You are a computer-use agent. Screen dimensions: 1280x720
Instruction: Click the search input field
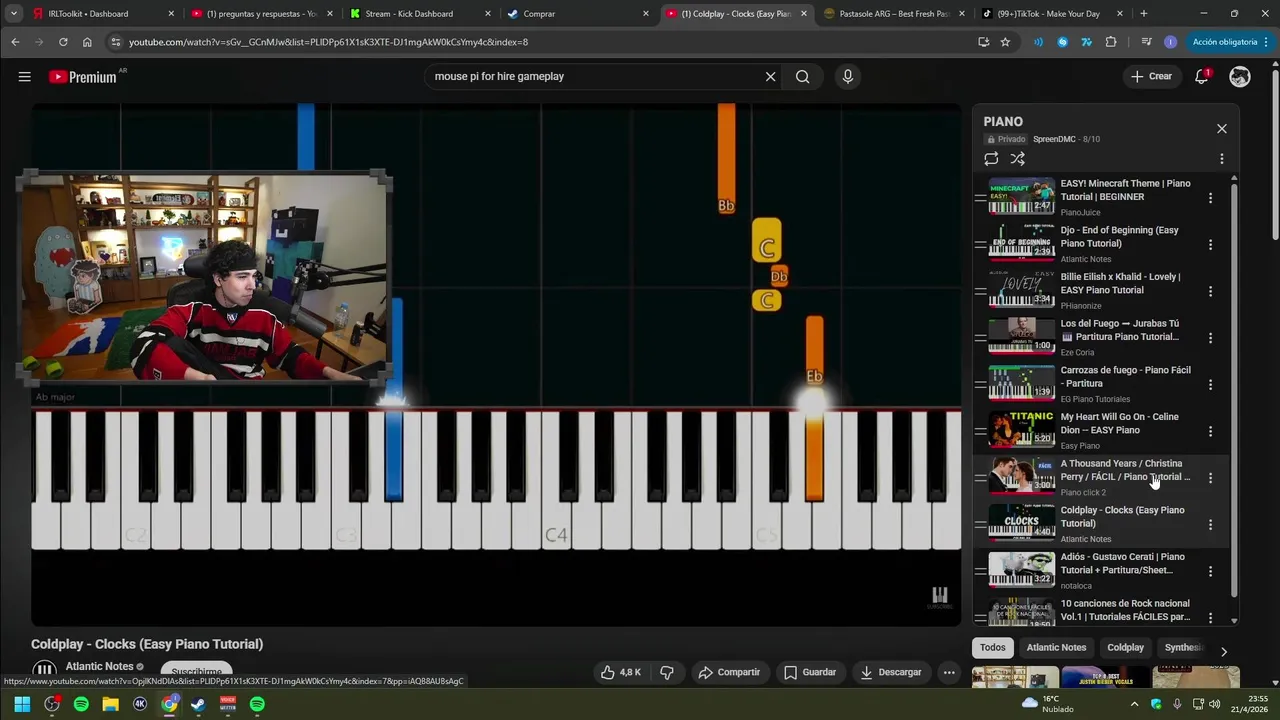(595, 77)
